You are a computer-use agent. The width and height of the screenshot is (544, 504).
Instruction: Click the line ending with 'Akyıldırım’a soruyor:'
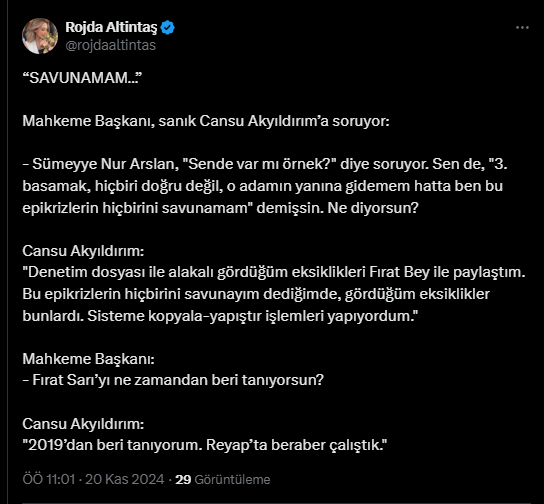point(206,121)
